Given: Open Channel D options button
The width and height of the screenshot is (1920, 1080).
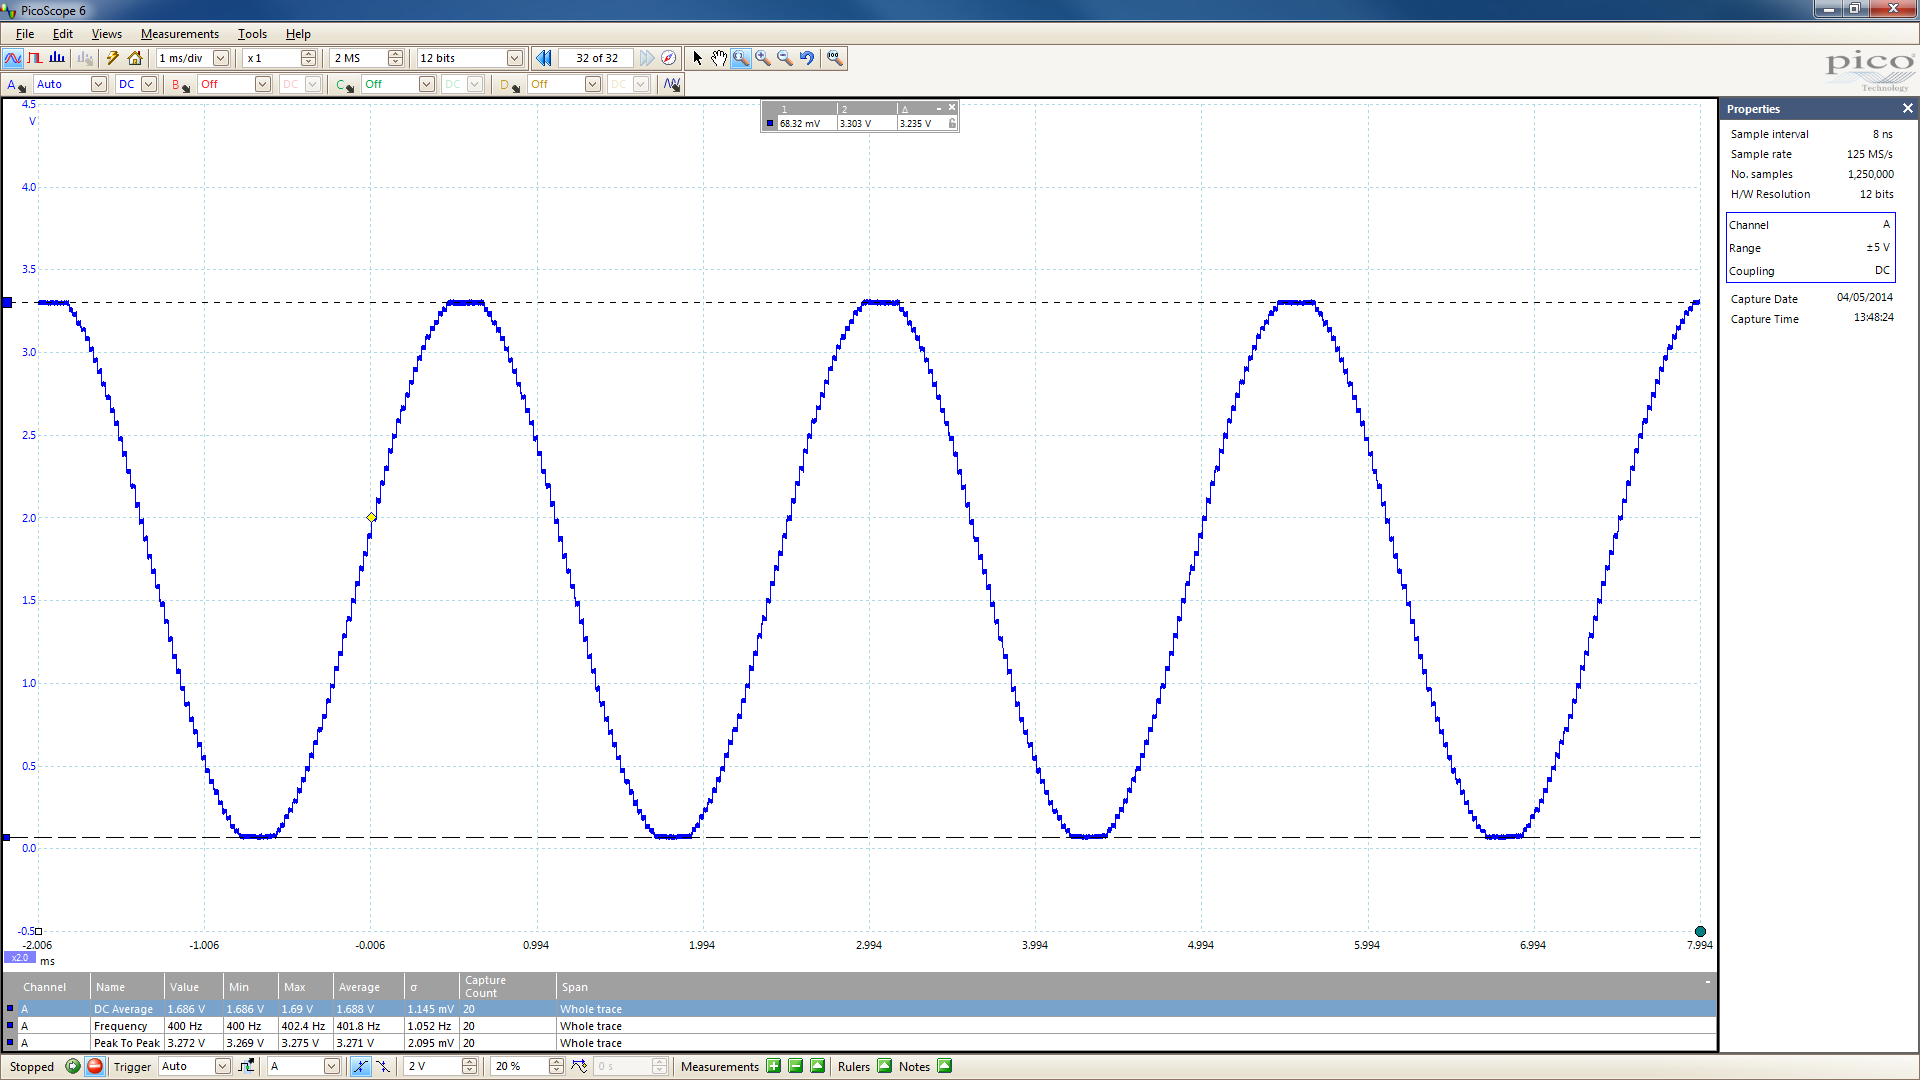Looking at the screenshot, I should coord(510,85).
